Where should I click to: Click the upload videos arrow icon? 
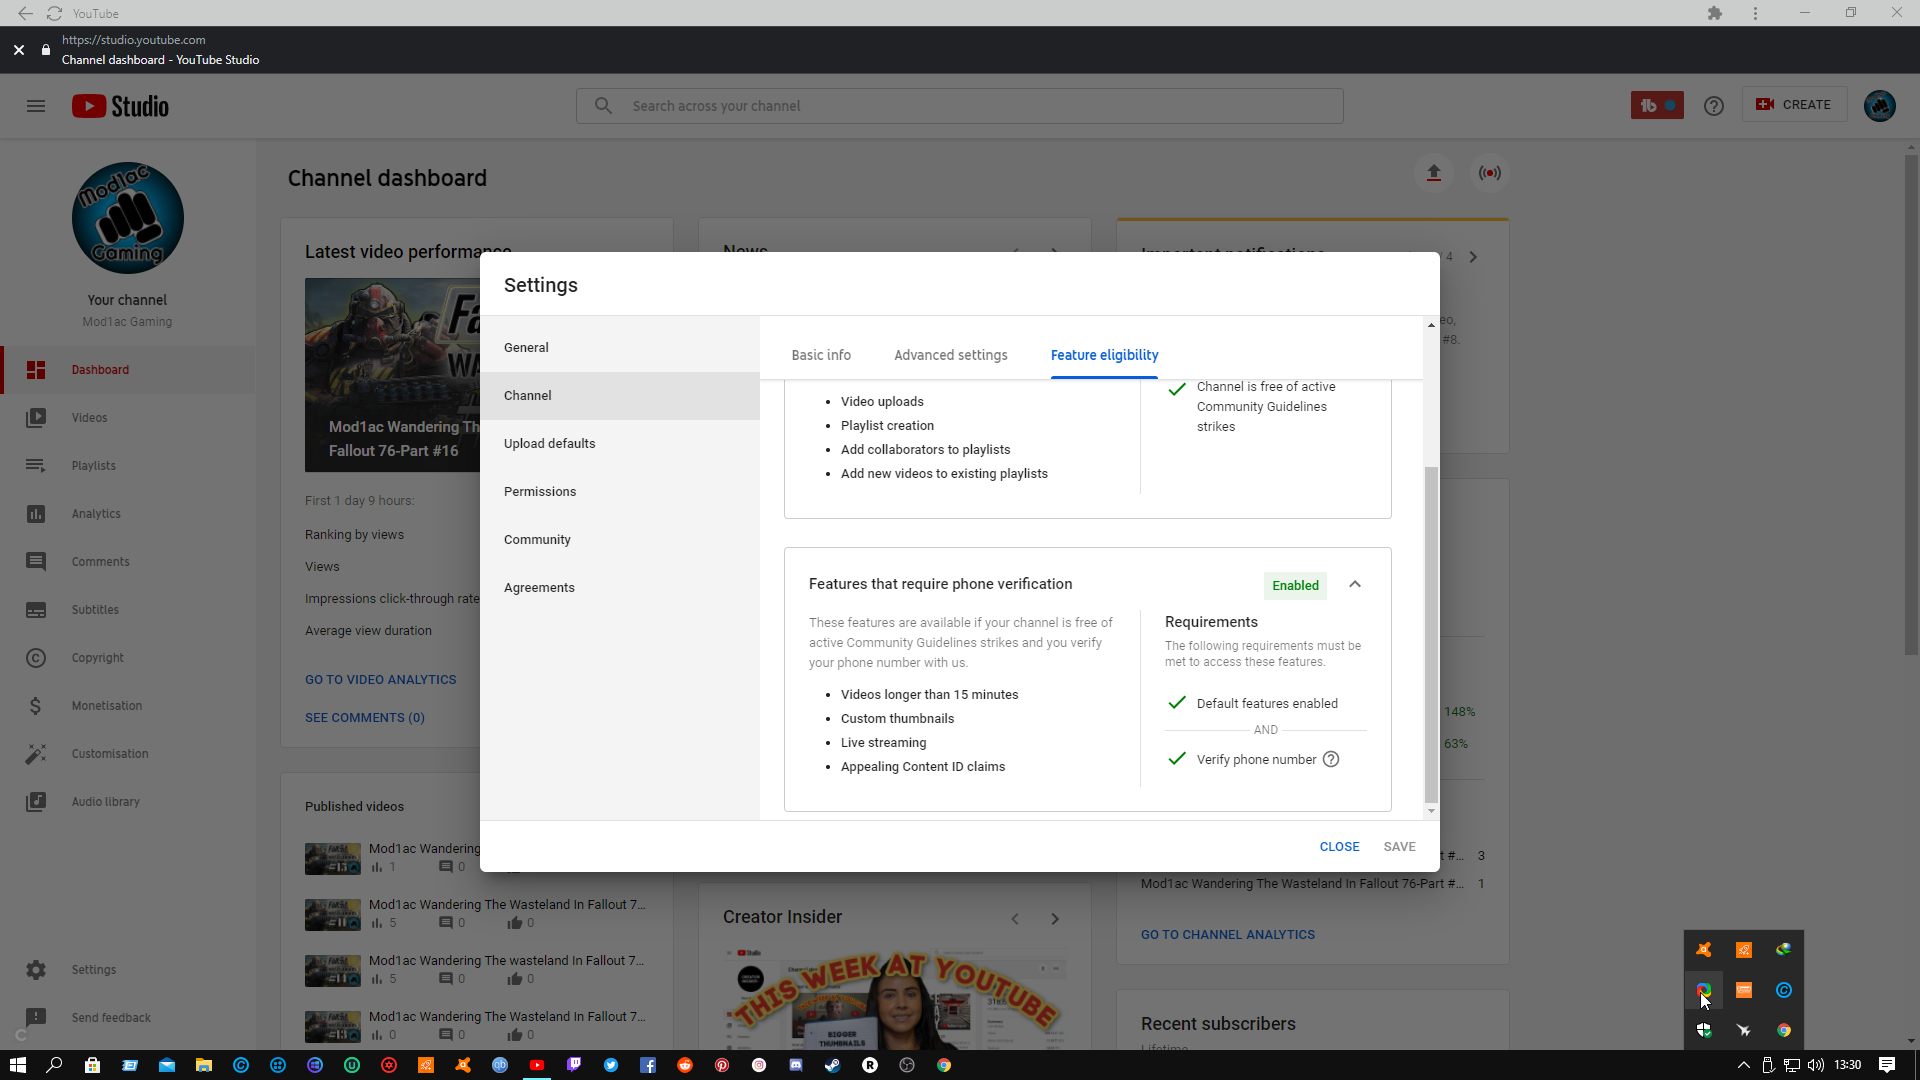[x=1434, y=173]
